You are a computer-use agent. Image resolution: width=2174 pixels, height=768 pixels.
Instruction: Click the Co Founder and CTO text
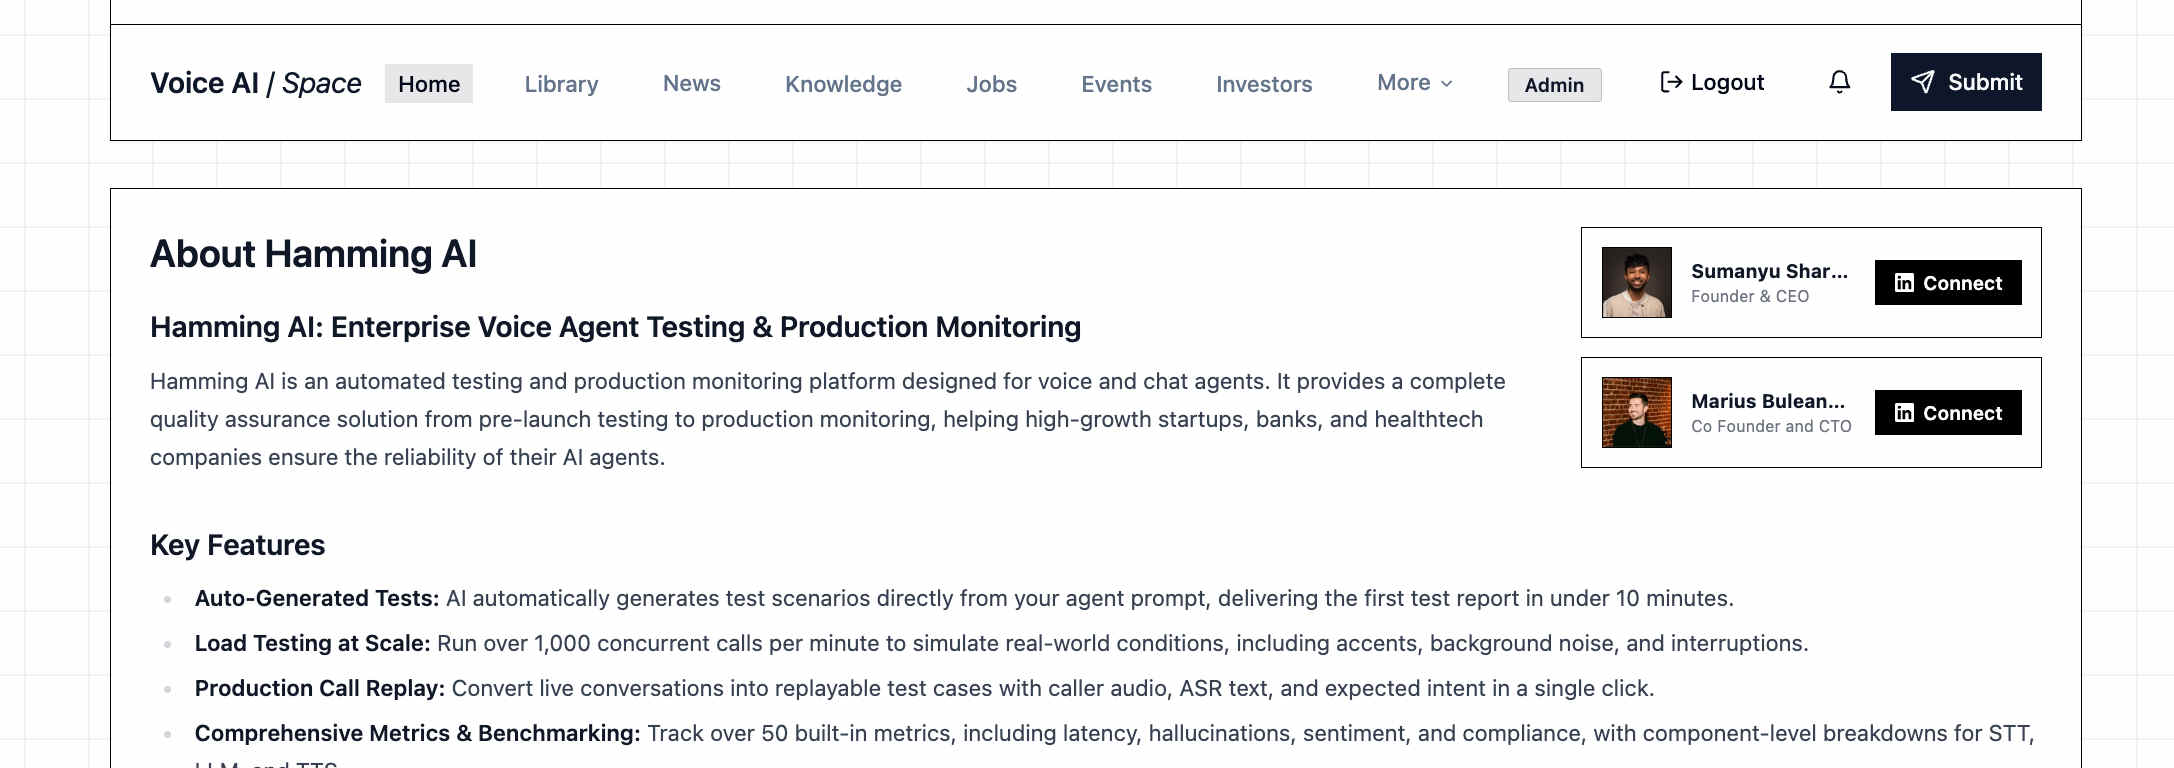pyautogui.click(x=1771, y=426)
